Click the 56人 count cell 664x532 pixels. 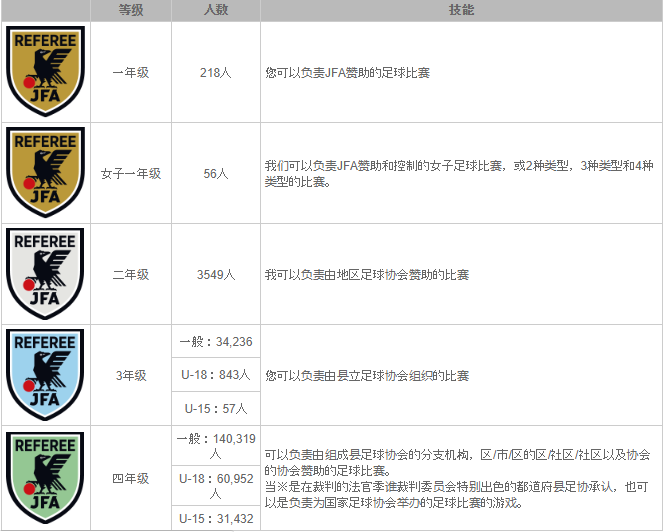(216, 173)
